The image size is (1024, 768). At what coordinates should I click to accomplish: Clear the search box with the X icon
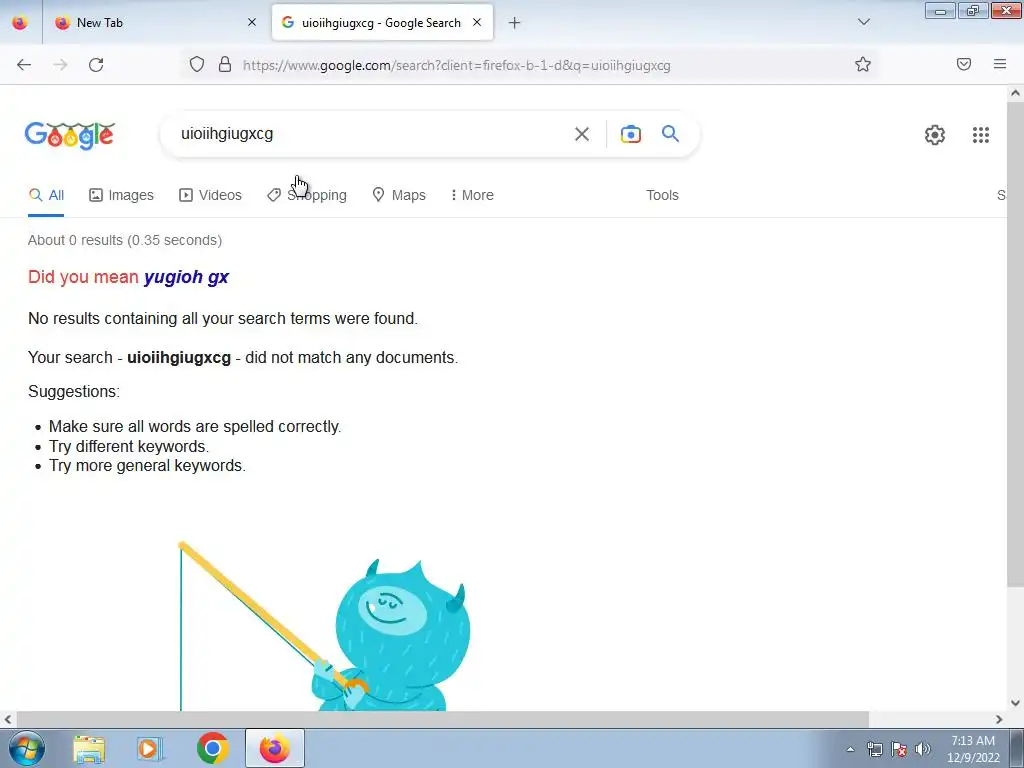coord(581,134)
